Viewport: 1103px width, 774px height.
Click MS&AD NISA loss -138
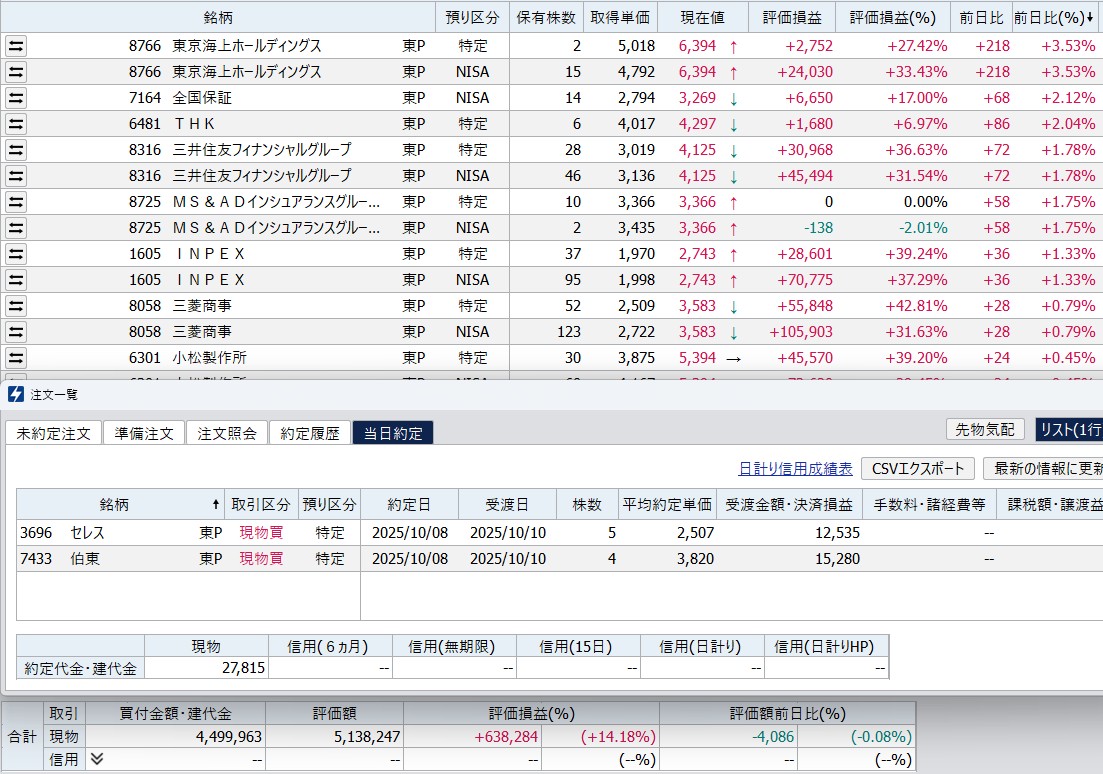(818, 229)
